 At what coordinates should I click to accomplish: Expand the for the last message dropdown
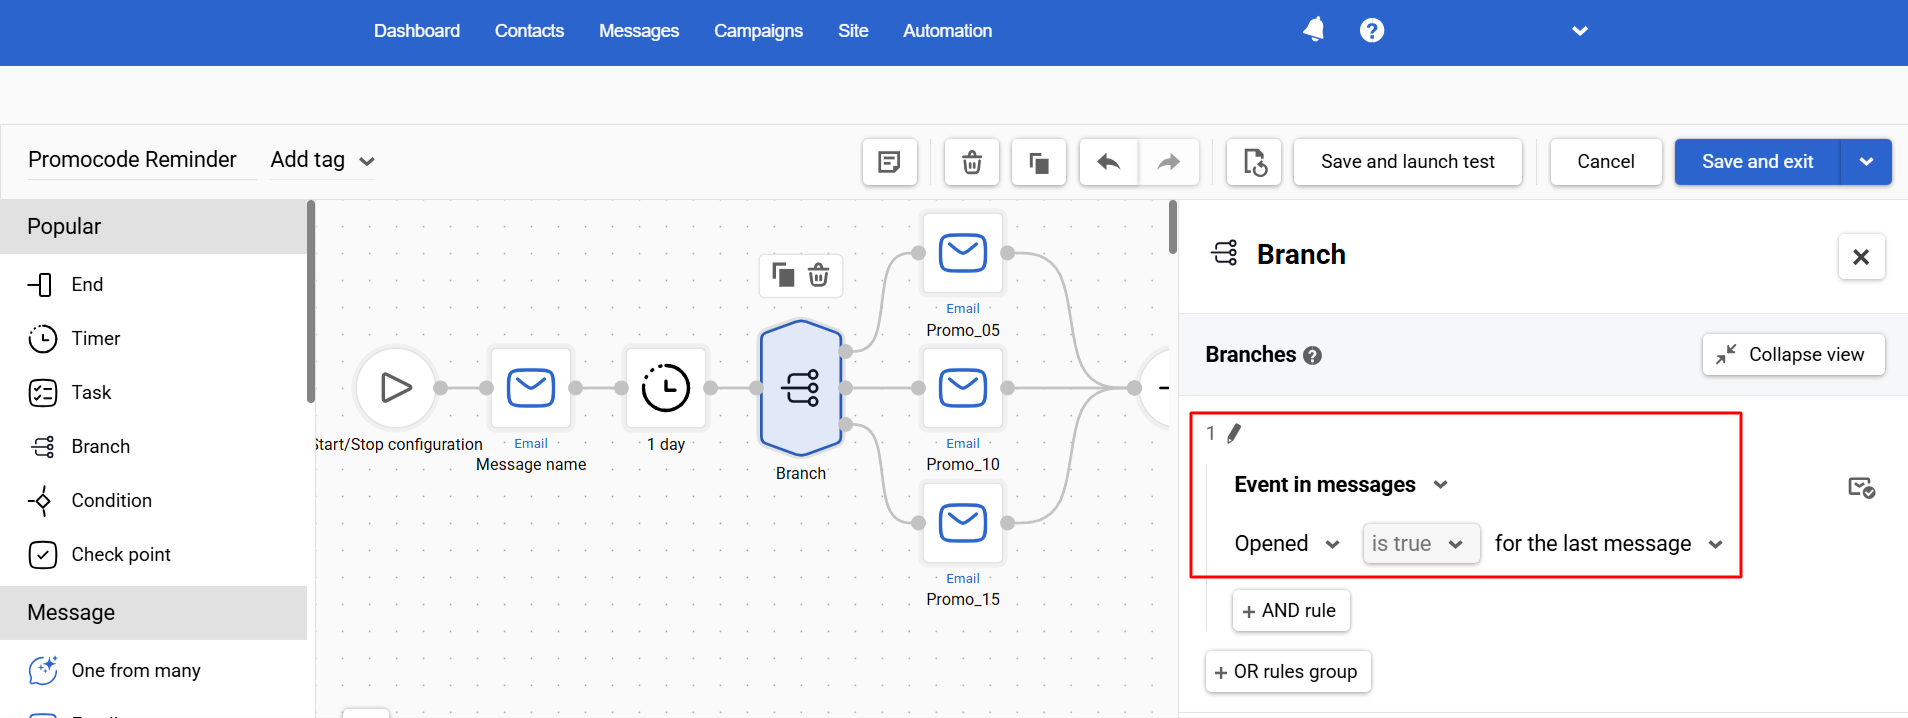coord(1609,544)
